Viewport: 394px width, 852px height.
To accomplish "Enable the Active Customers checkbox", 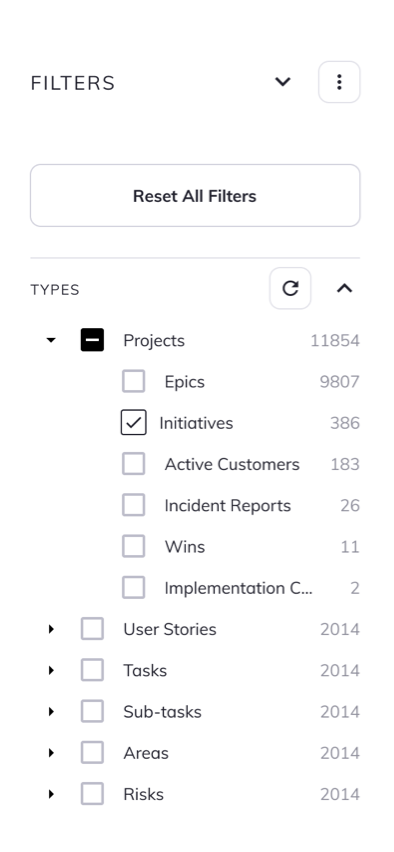I will [134, 464].
